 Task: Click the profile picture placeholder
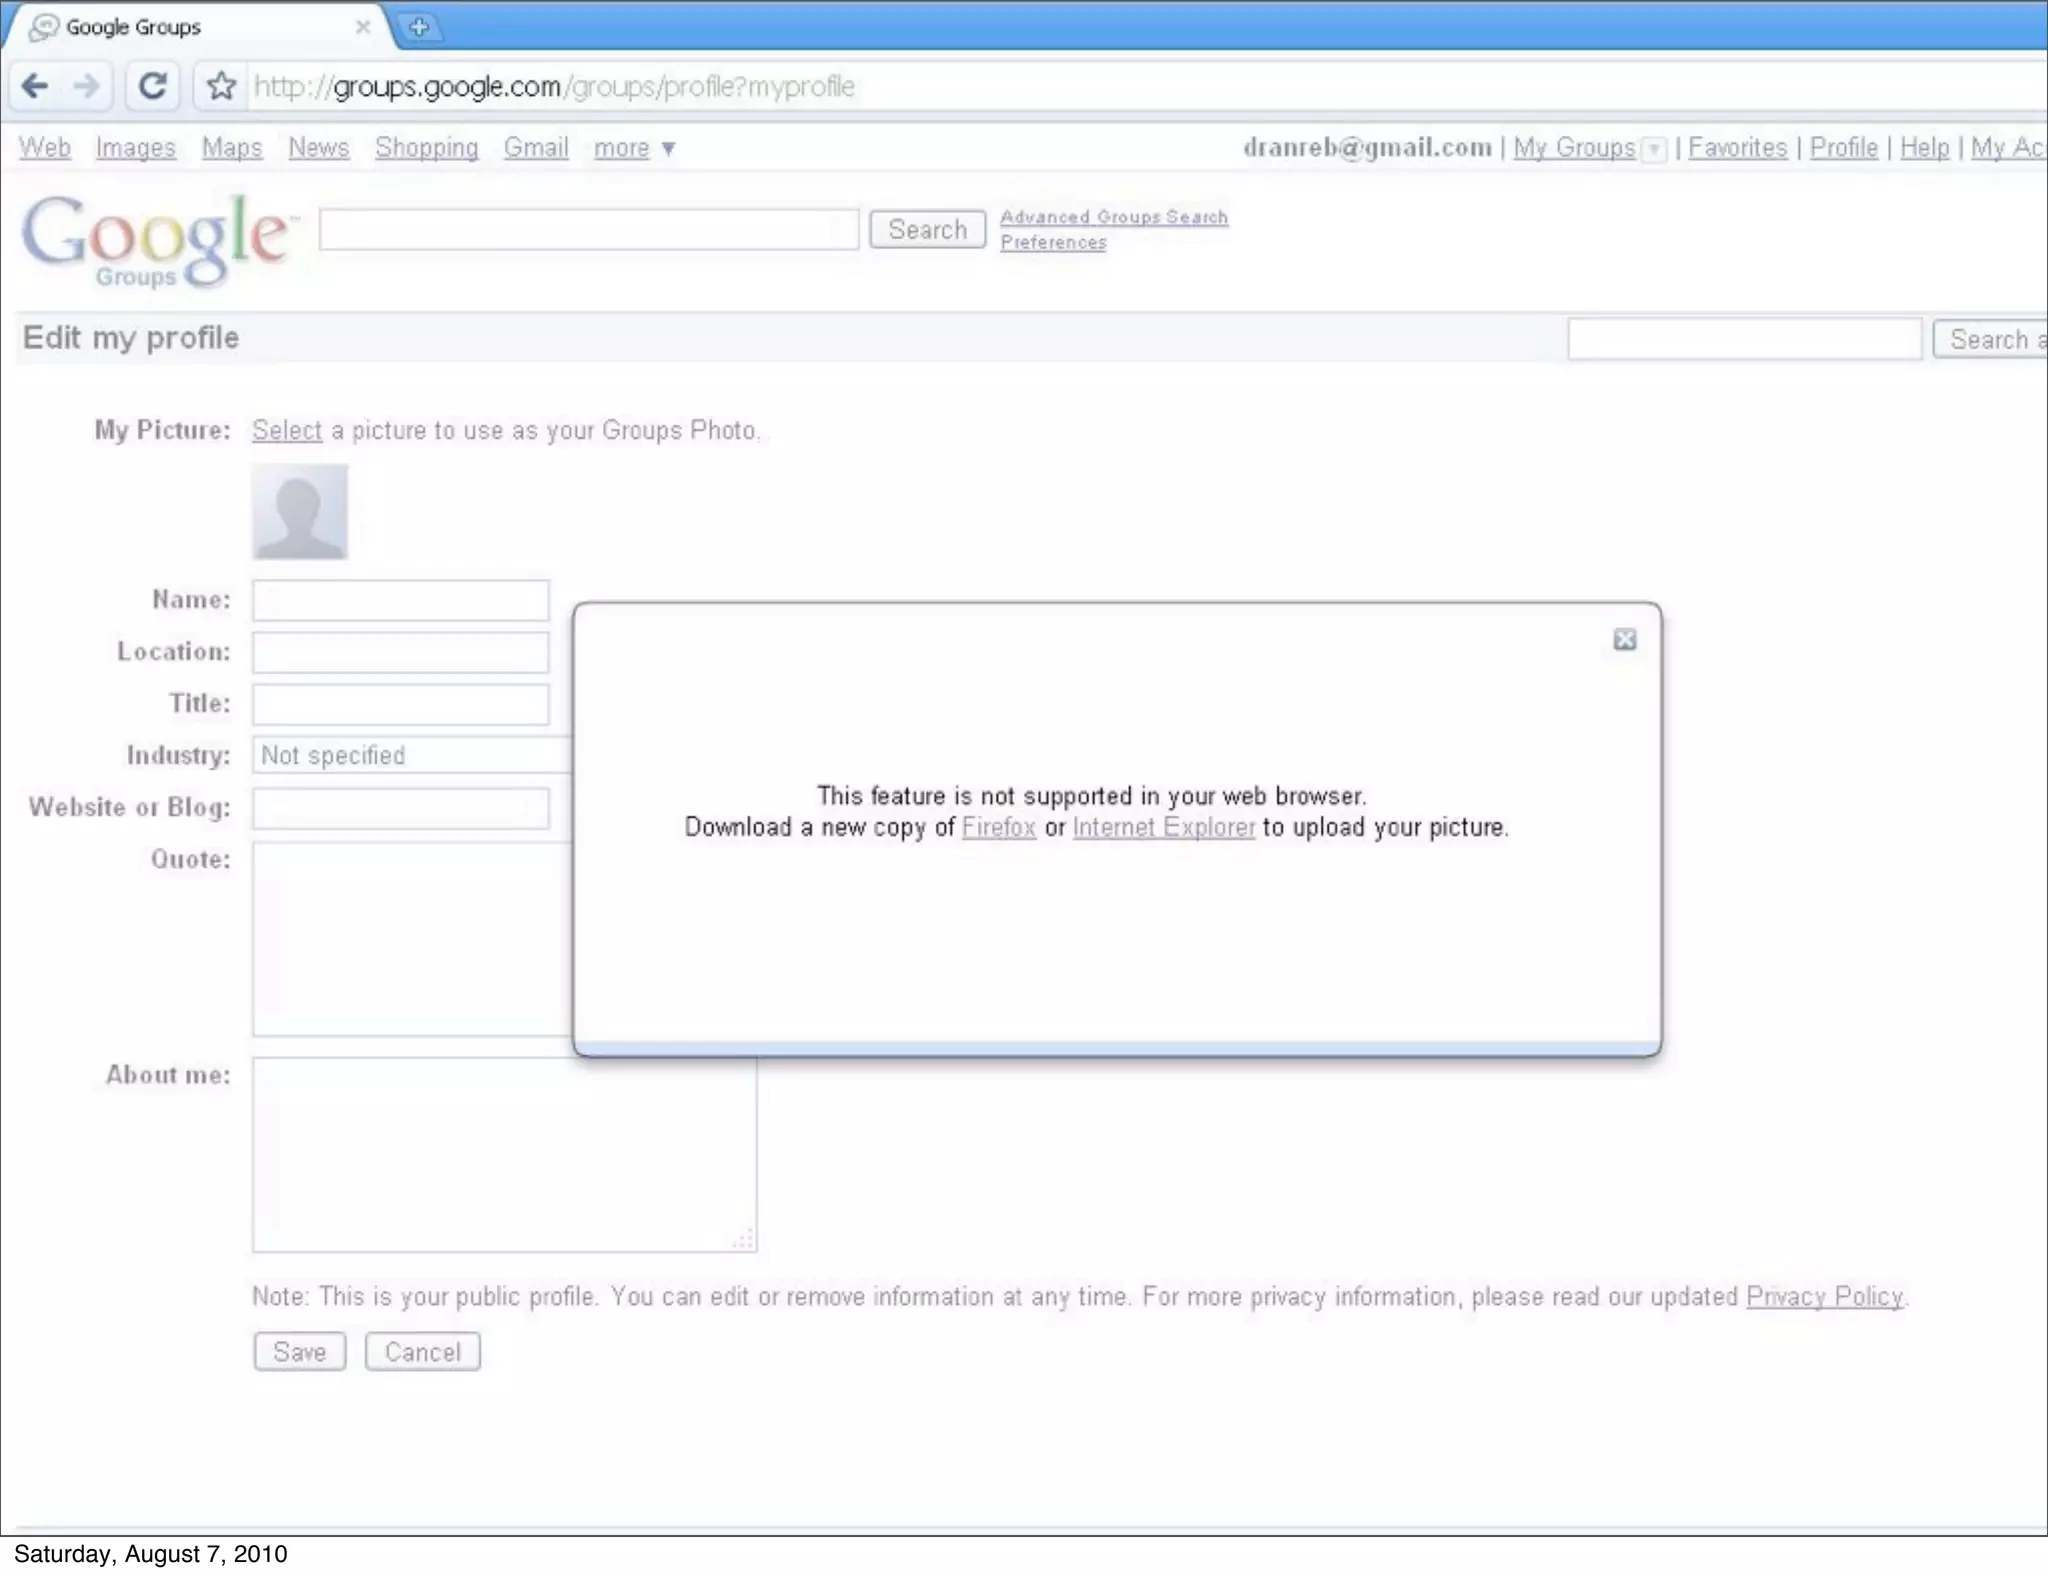point(299,511)
